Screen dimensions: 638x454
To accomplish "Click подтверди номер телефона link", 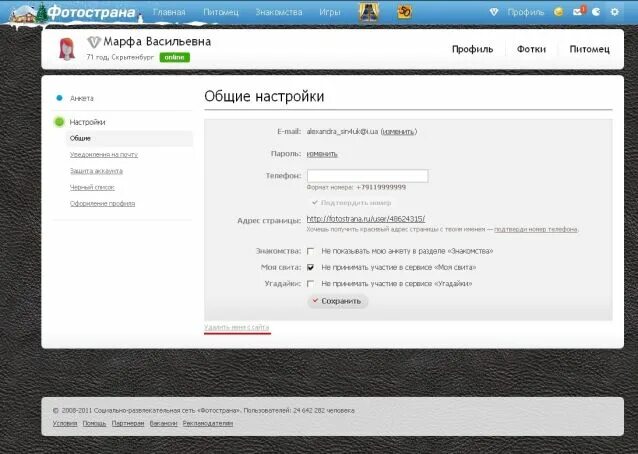I will click(536, 229).
